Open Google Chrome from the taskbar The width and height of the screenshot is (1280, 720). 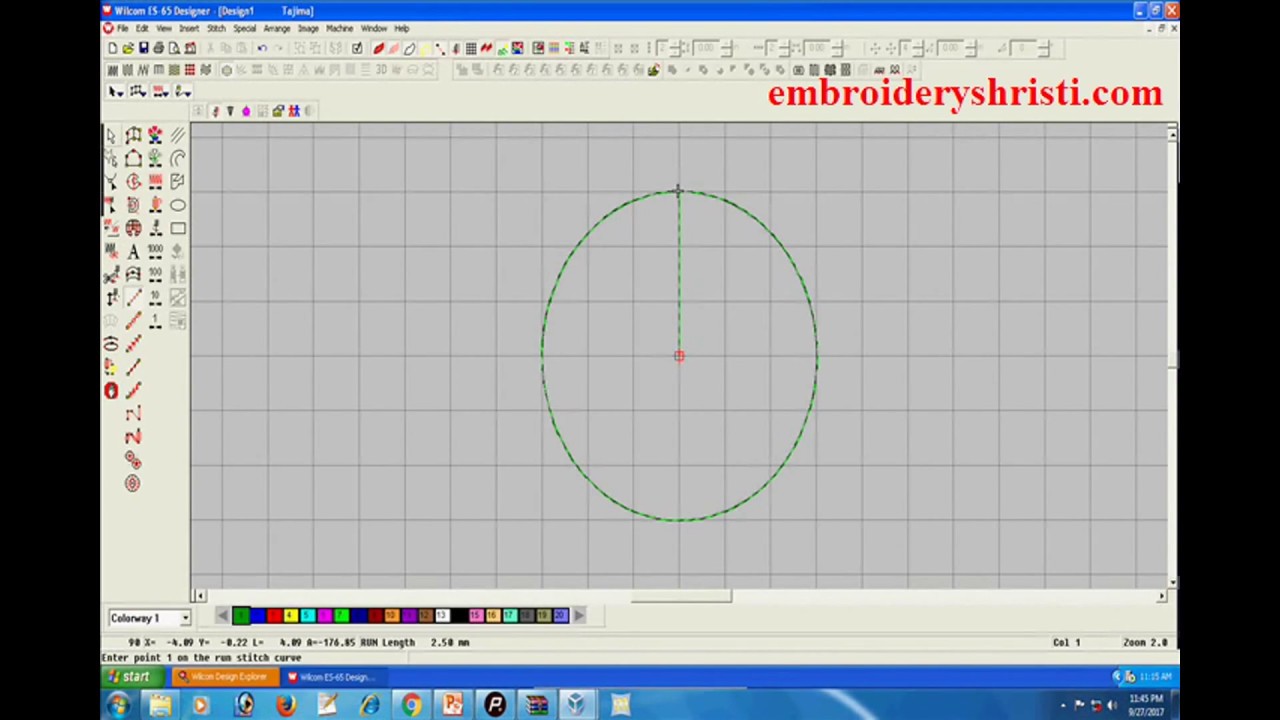point(411,706)
